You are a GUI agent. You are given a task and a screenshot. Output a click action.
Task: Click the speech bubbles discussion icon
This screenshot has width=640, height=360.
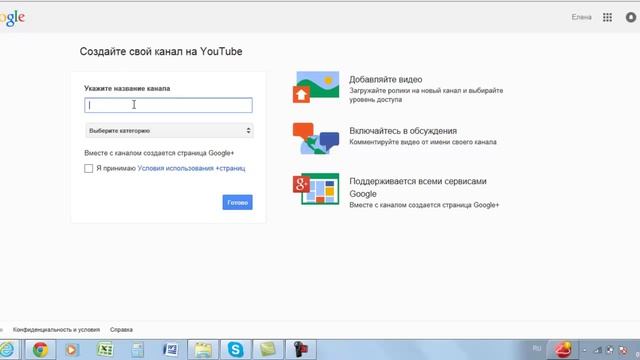(x=316, y=138)
